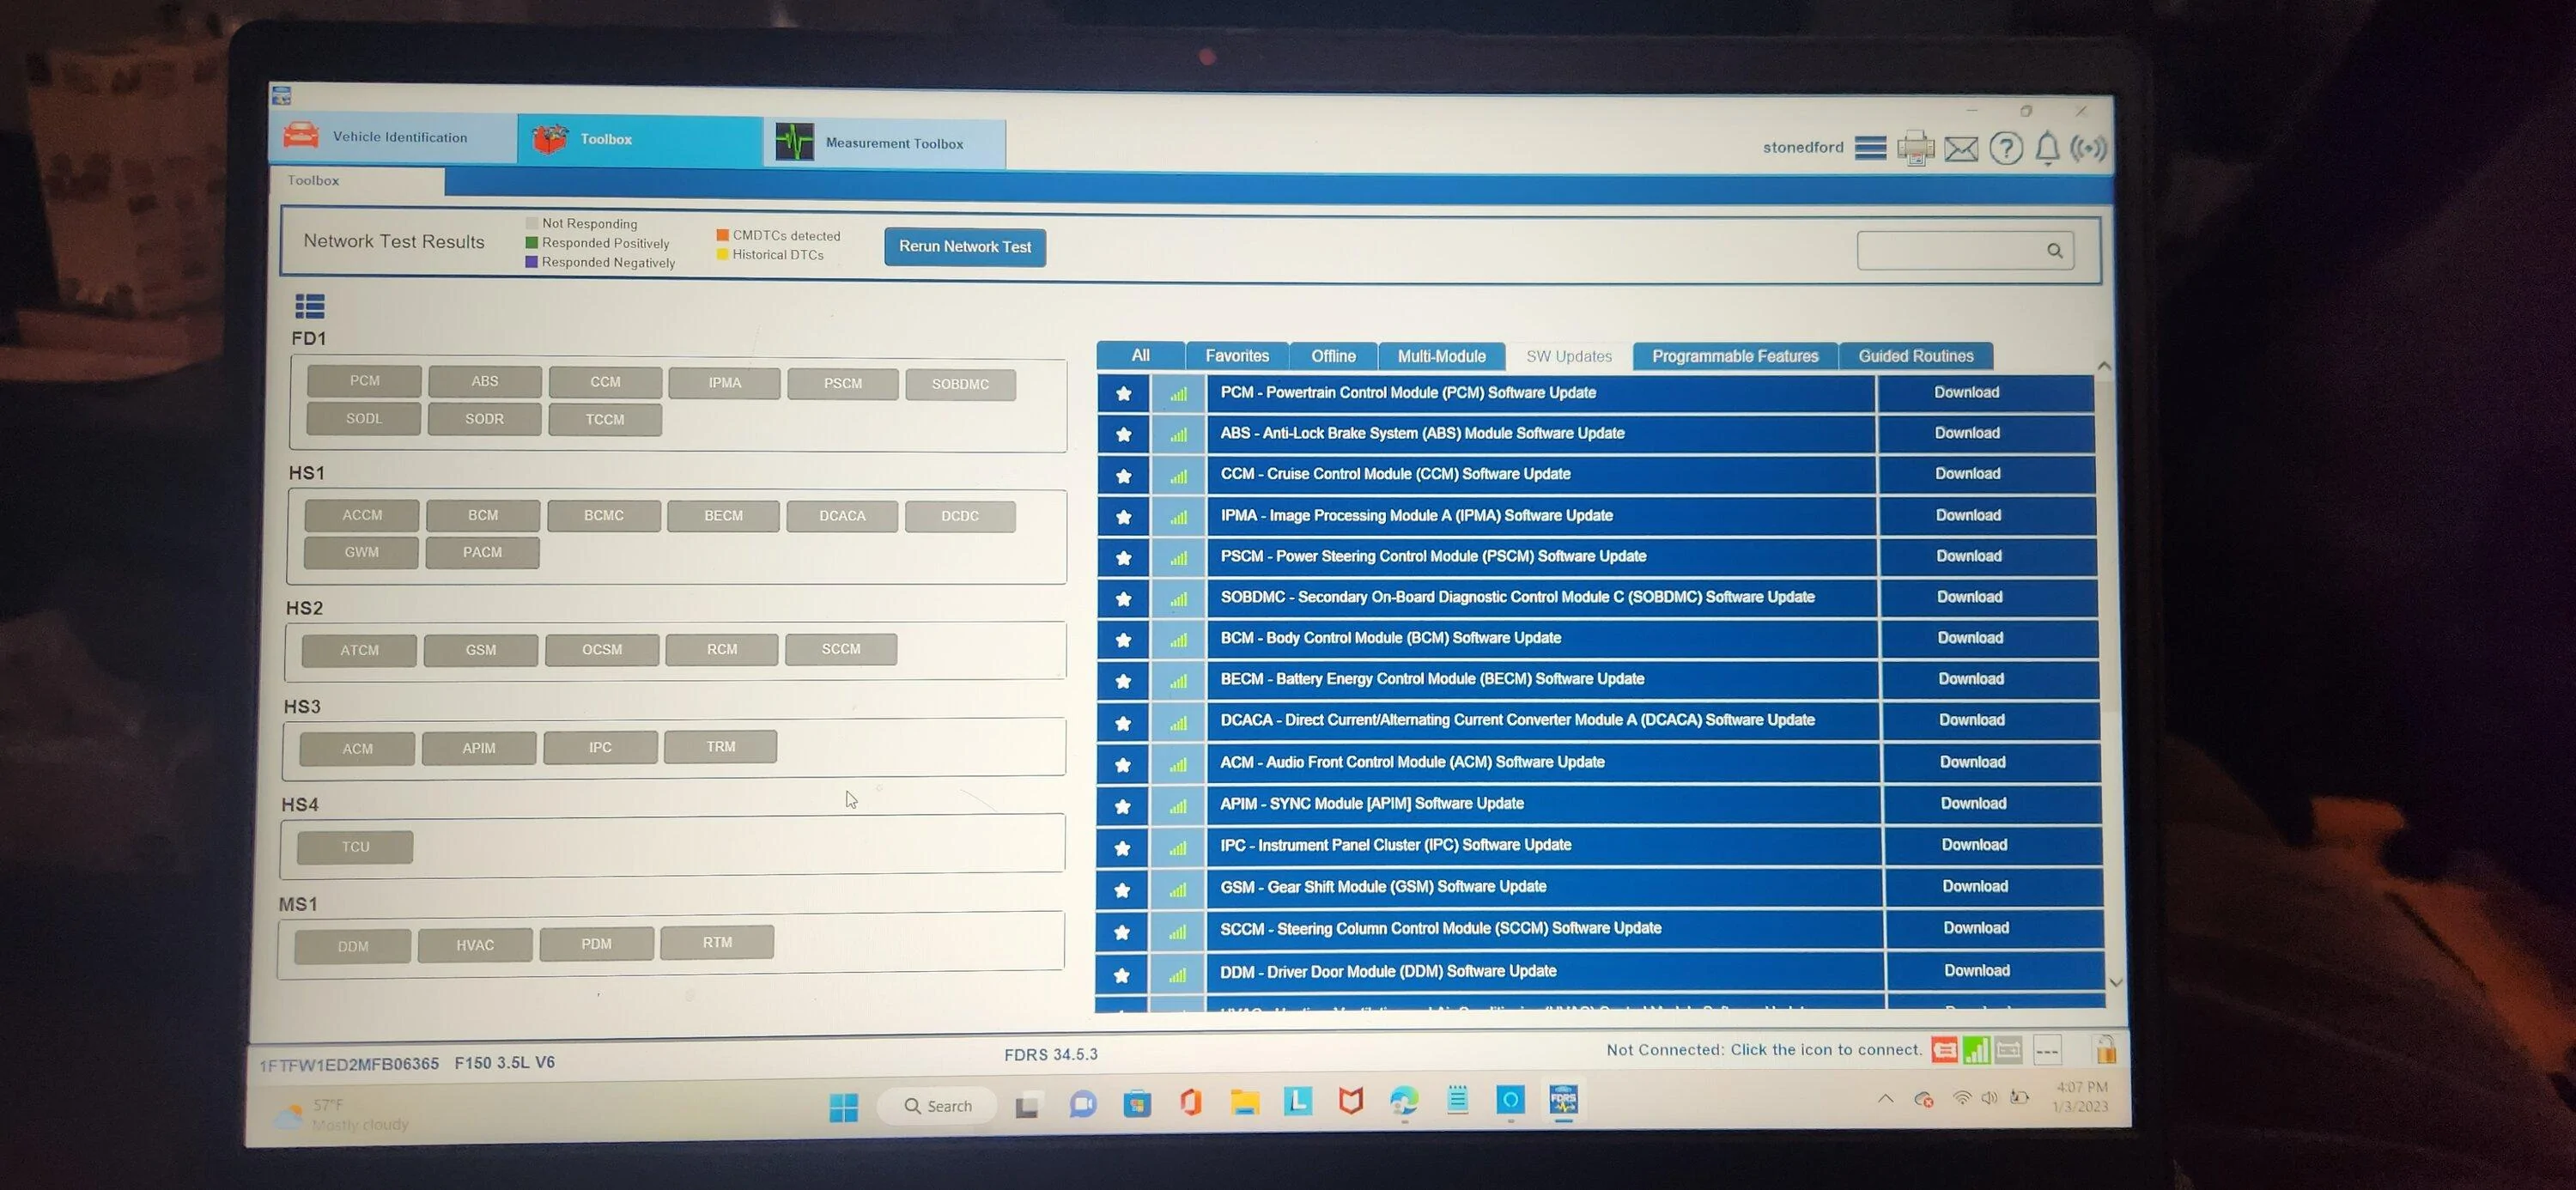The width and height of the screenshot is (2576, 1190).
Task: Select the SW Updates filter tab
Action: [x=1568, y=357]
